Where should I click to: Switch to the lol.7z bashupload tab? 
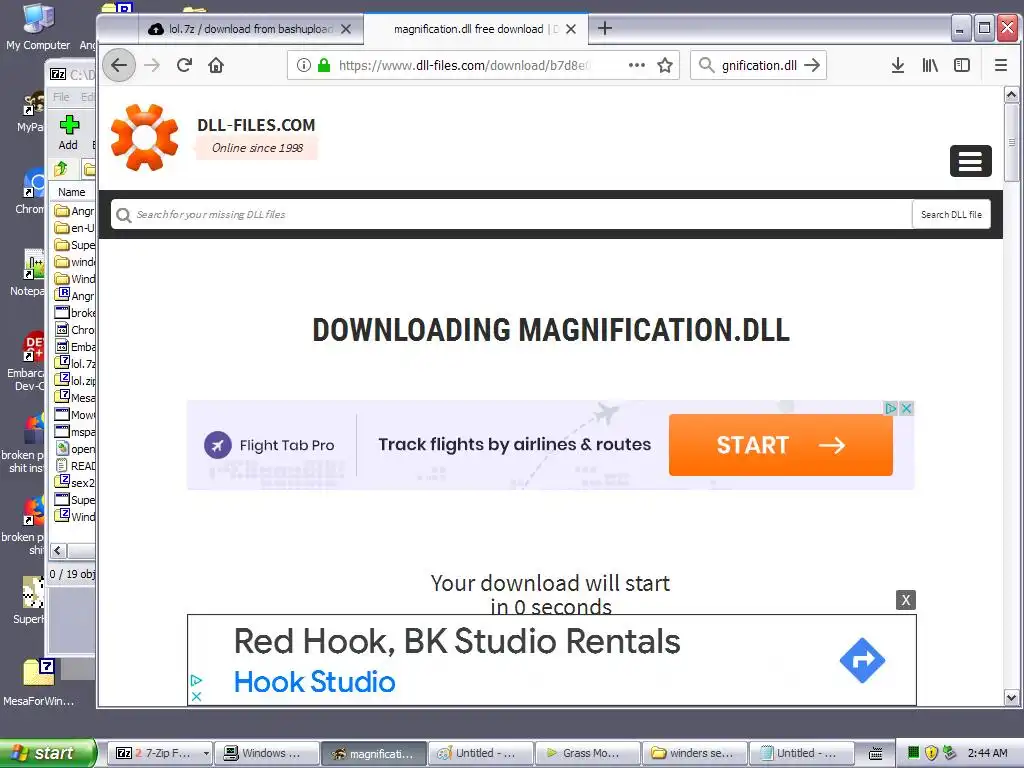(x=250, y=29)
